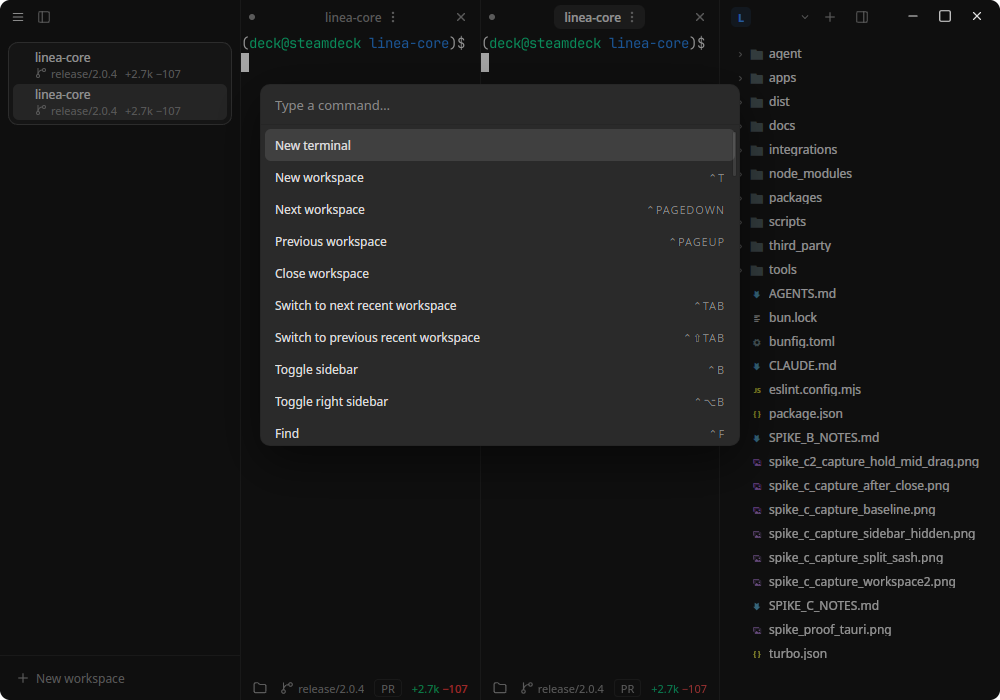1000x700 pixels.
Task: Open SPIKE_B_NOTES.md file
Action: [x=823, y=437]
